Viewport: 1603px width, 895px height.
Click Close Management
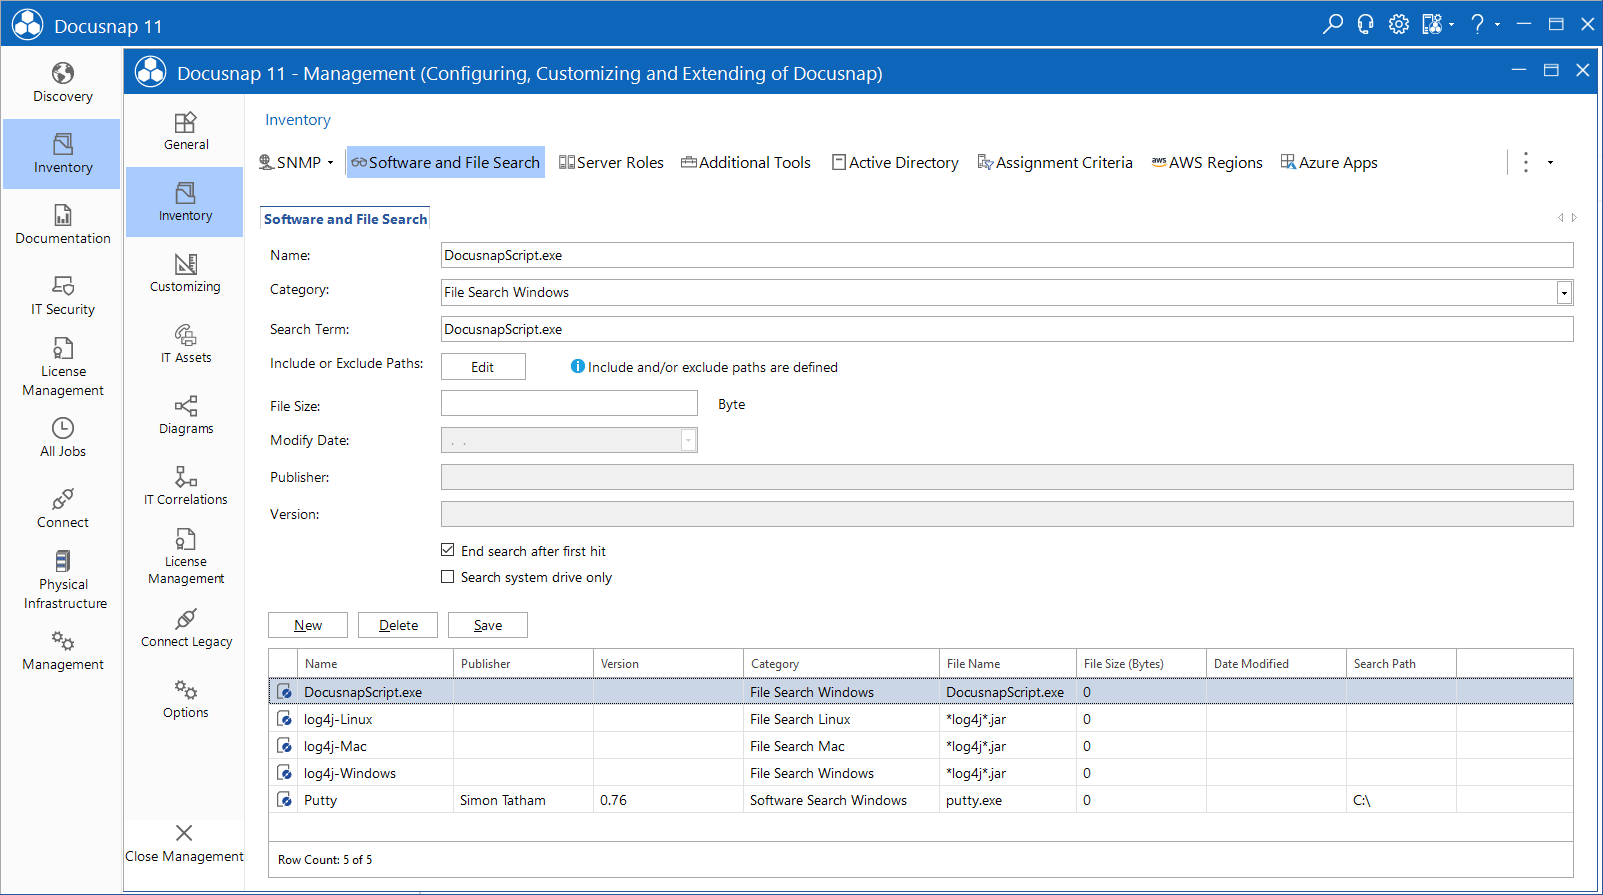click(x=184, y=843)
